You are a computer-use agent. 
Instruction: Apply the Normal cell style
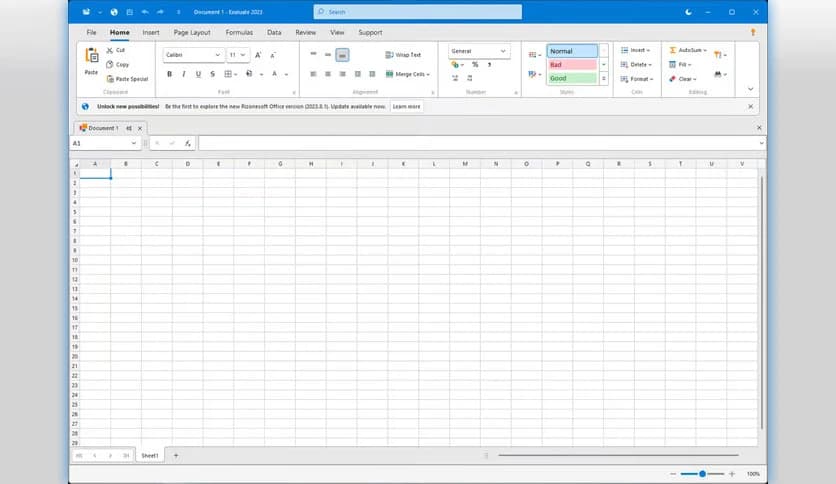[x=572, y=51]
